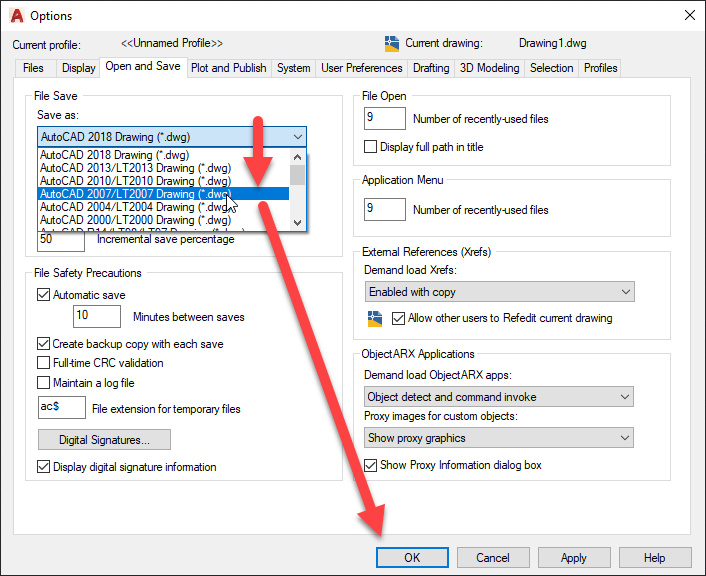Image resolution: width=706 pixels, height=576 pixels.
Task: Select the Open and Save tab
Action: [143, 67]
